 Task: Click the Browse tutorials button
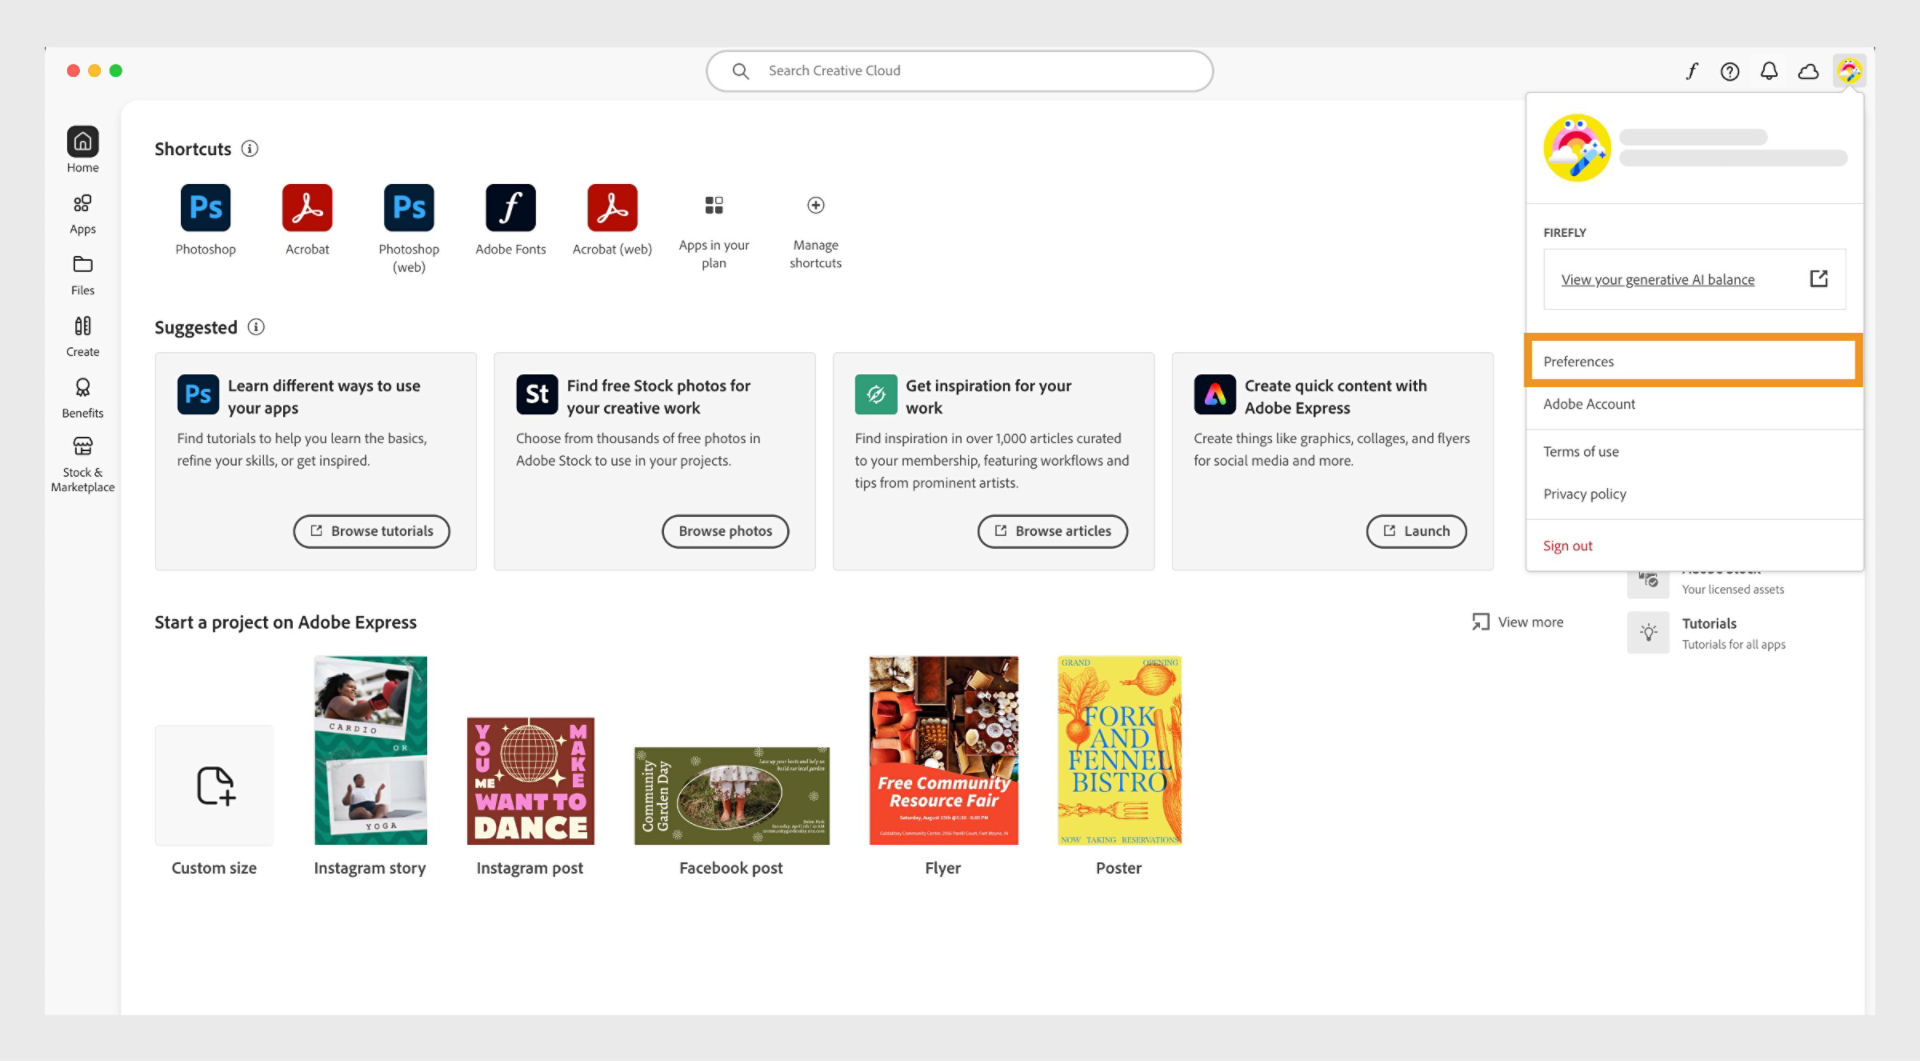coord(371,531)
